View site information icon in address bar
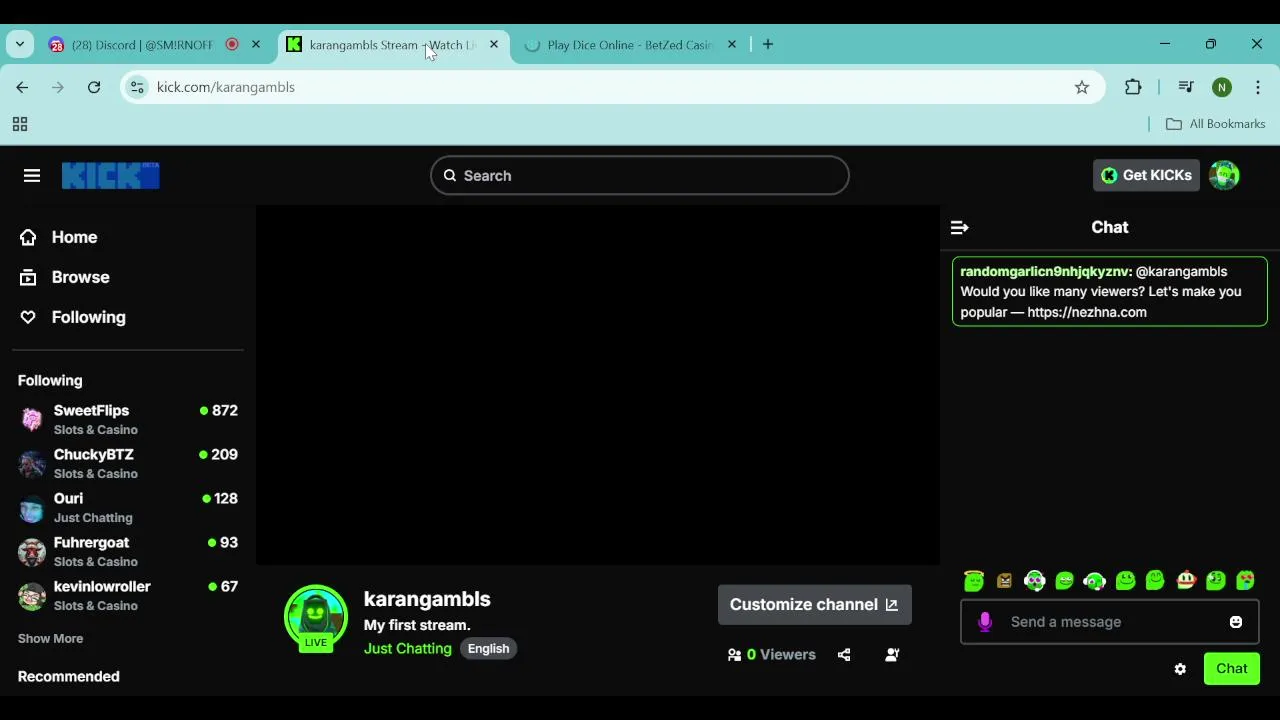Viewport: 1280px width, 720px height. point(138,87)
